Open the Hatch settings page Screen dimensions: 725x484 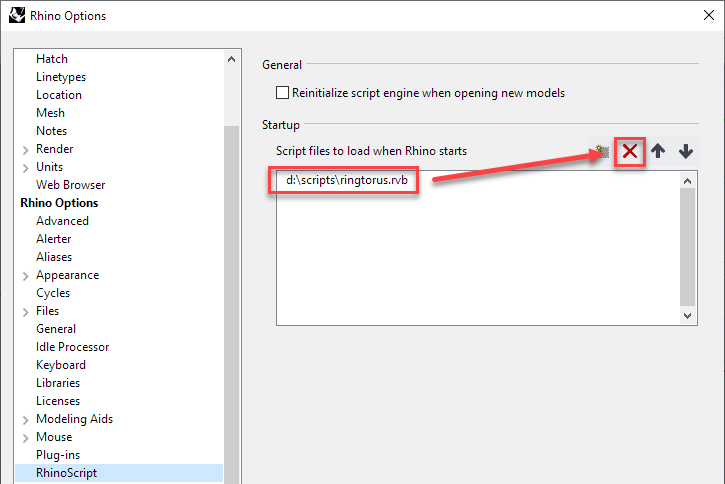(x=52, y=59)
